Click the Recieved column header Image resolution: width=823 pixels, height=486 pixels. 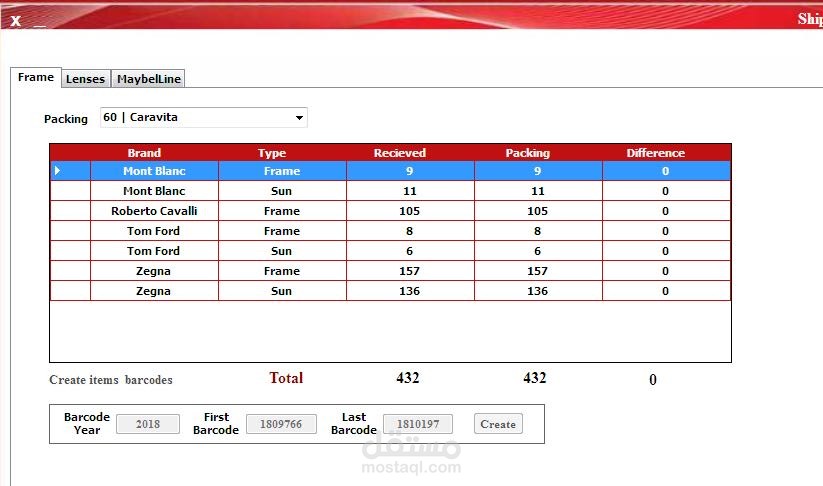tap(399, 153)
